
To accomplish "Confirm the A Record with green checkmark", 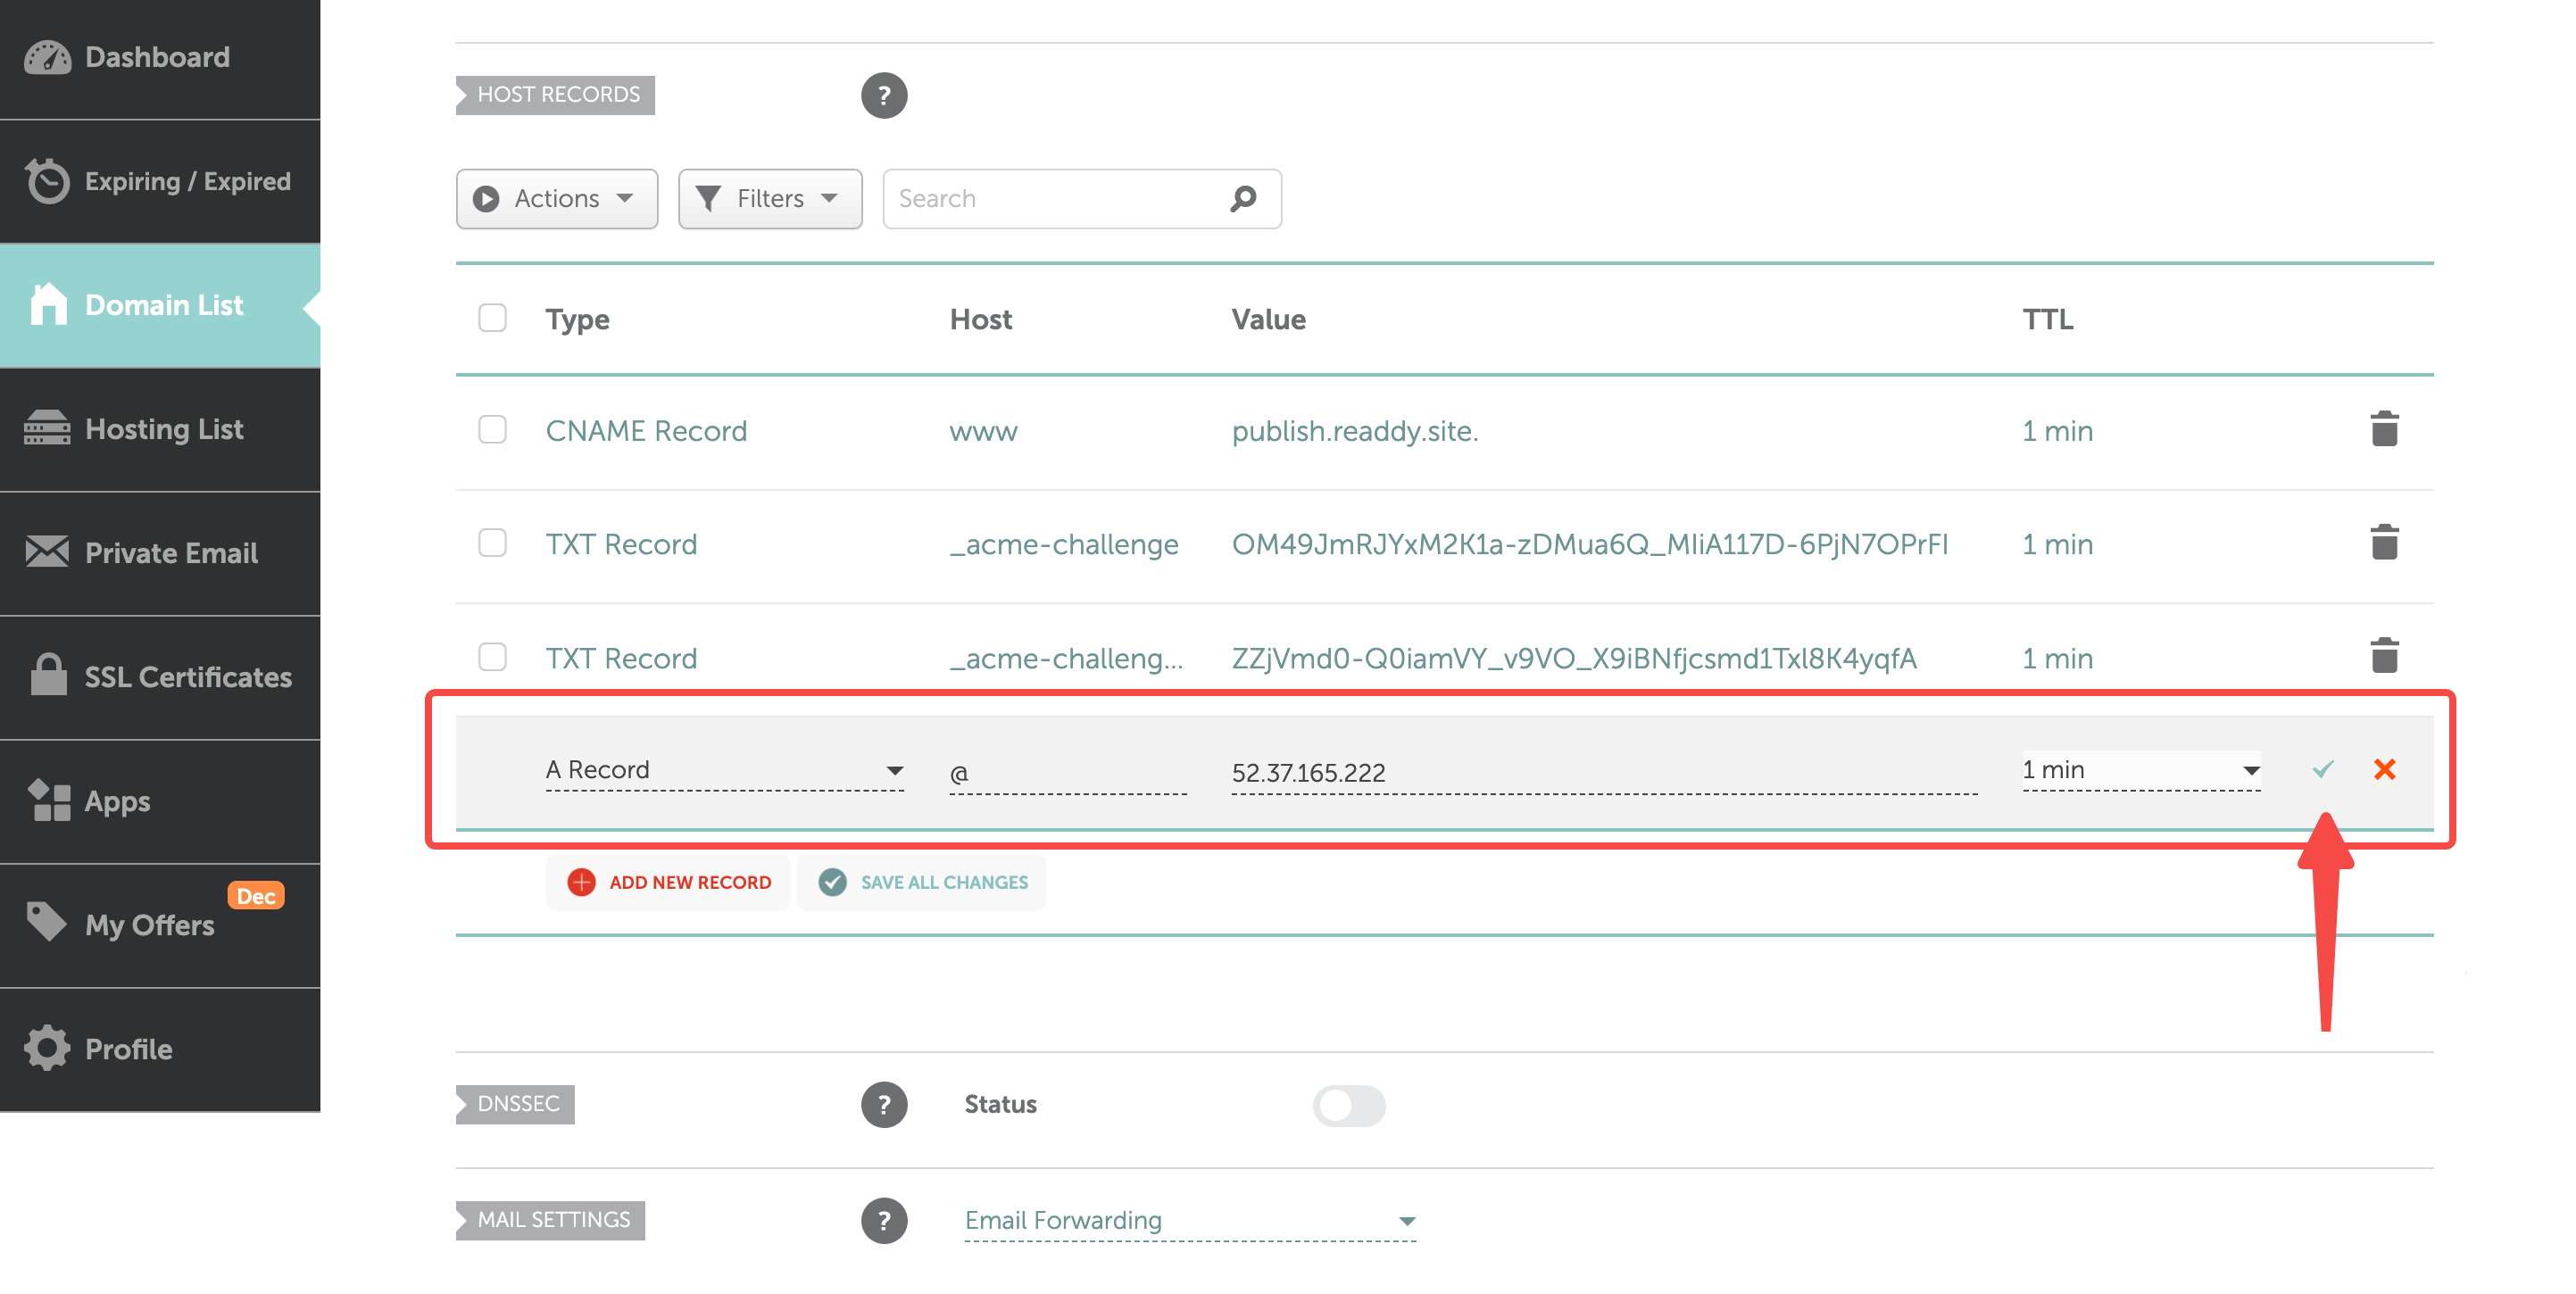I will tap(2322, 769).
